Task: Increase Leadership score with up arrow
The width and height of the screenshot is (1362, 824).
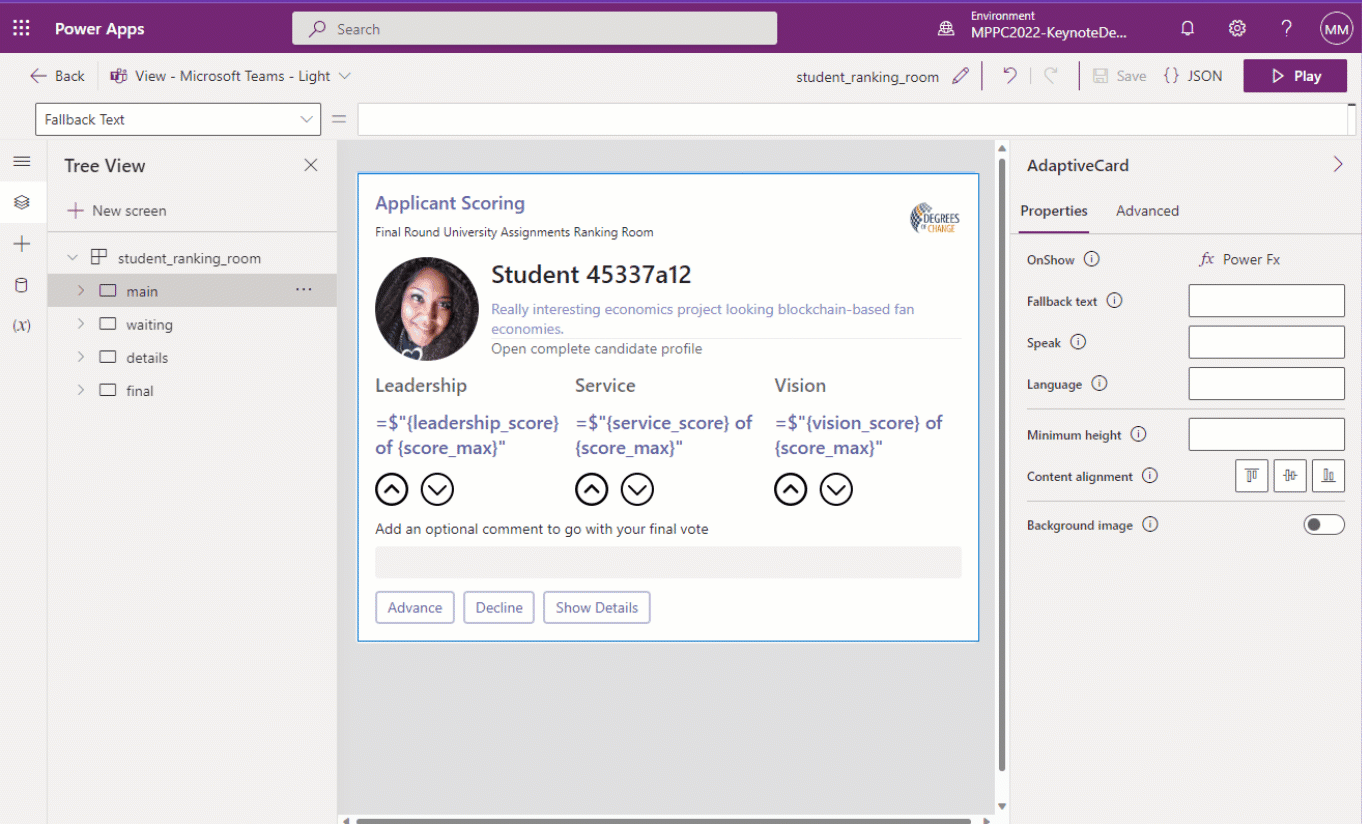Action: 392,489
